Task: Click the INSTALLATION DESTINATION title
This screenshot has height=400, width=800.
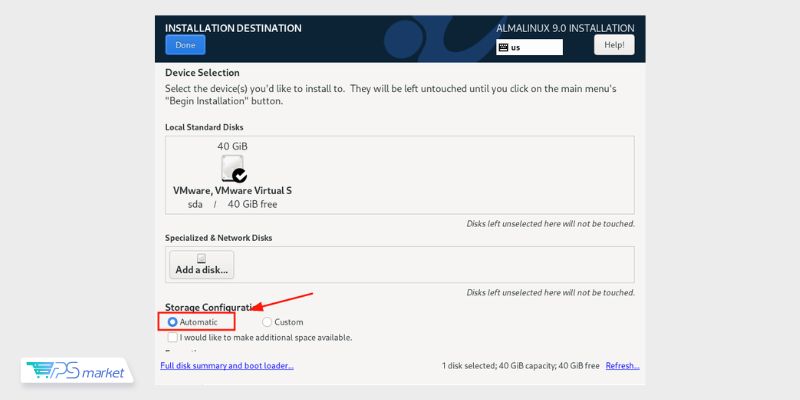Action: 233,28
